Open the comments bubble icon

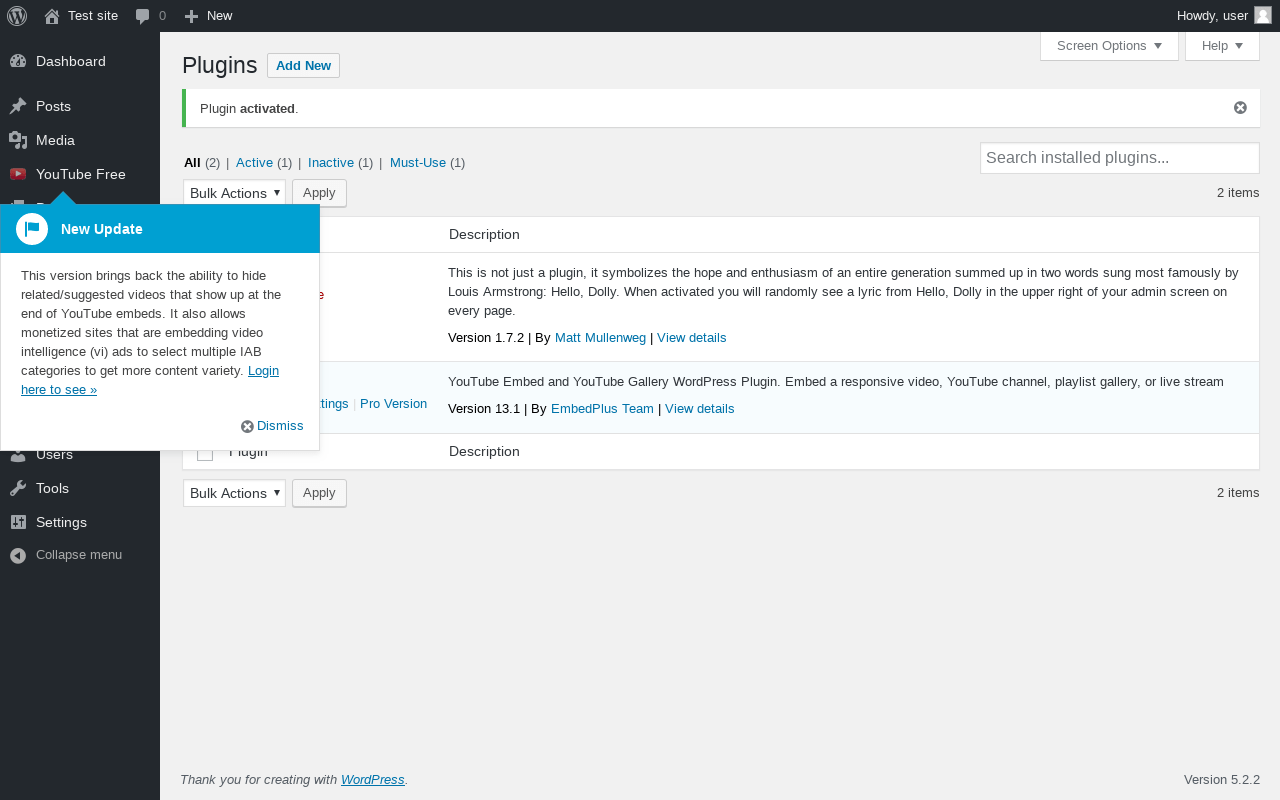[x=143, y=16]
